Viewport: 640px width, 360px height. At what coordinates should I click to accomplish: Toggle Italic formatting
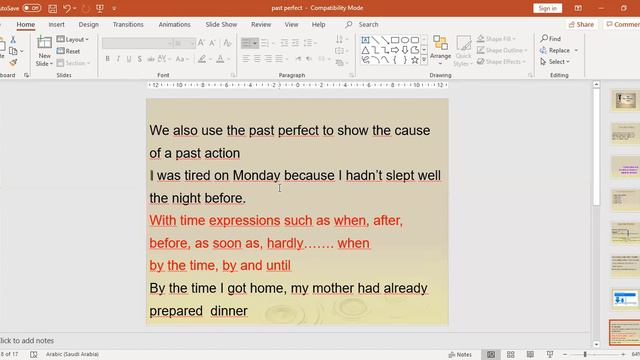118,59
